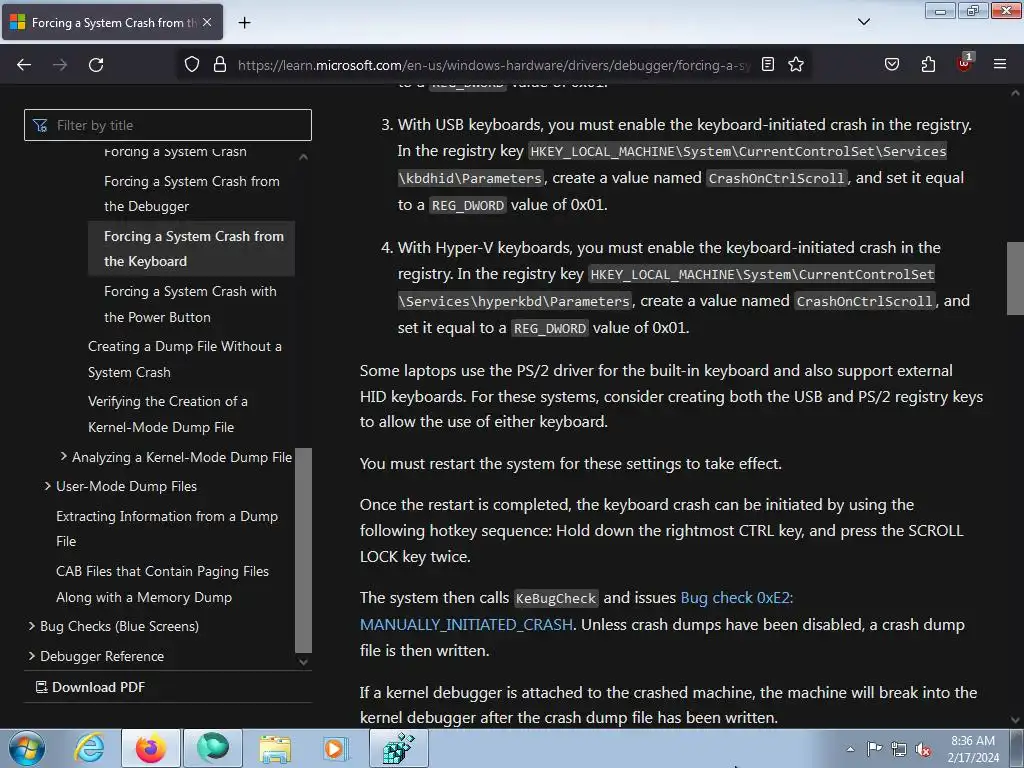1024x768 pixels.
Task: Open the list all tabs dropdown
Action: pos(863,22)
